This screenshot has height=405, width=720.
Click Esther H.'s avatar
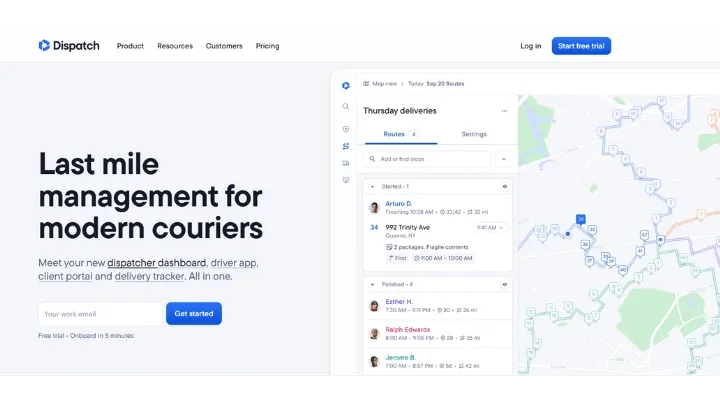point(374,305)
